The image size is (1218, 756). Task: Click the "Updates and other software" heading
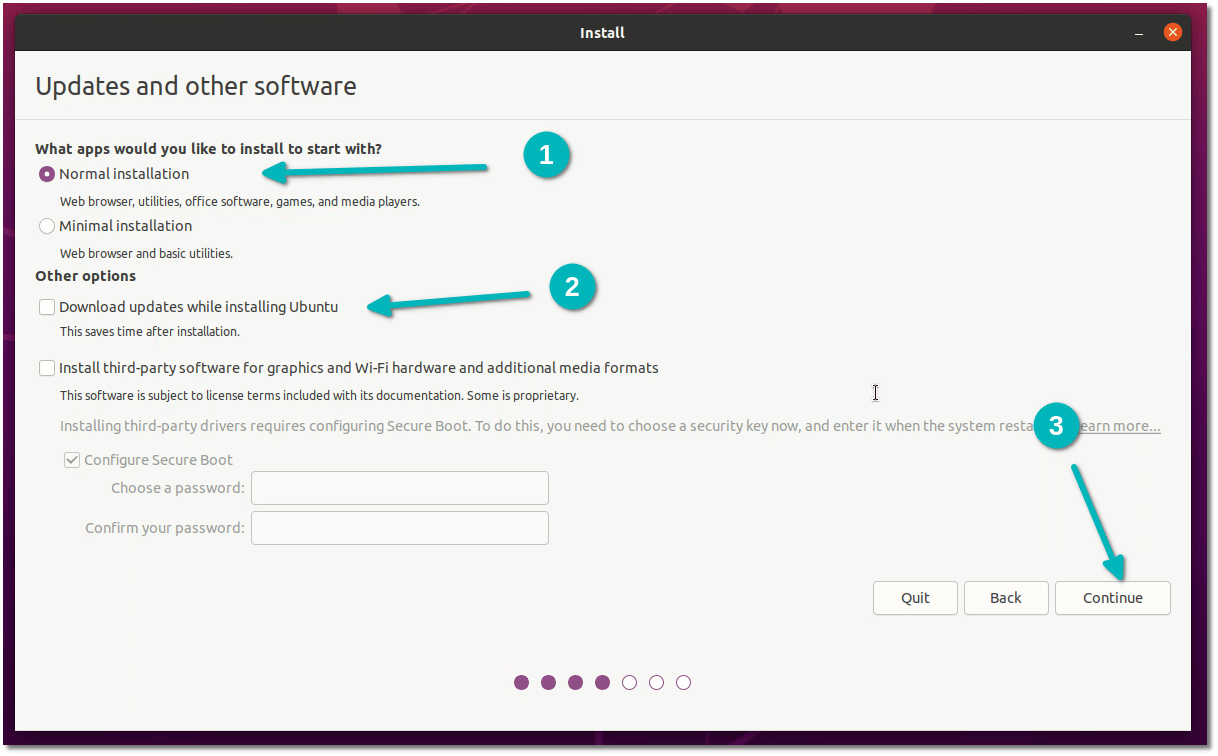195,86
